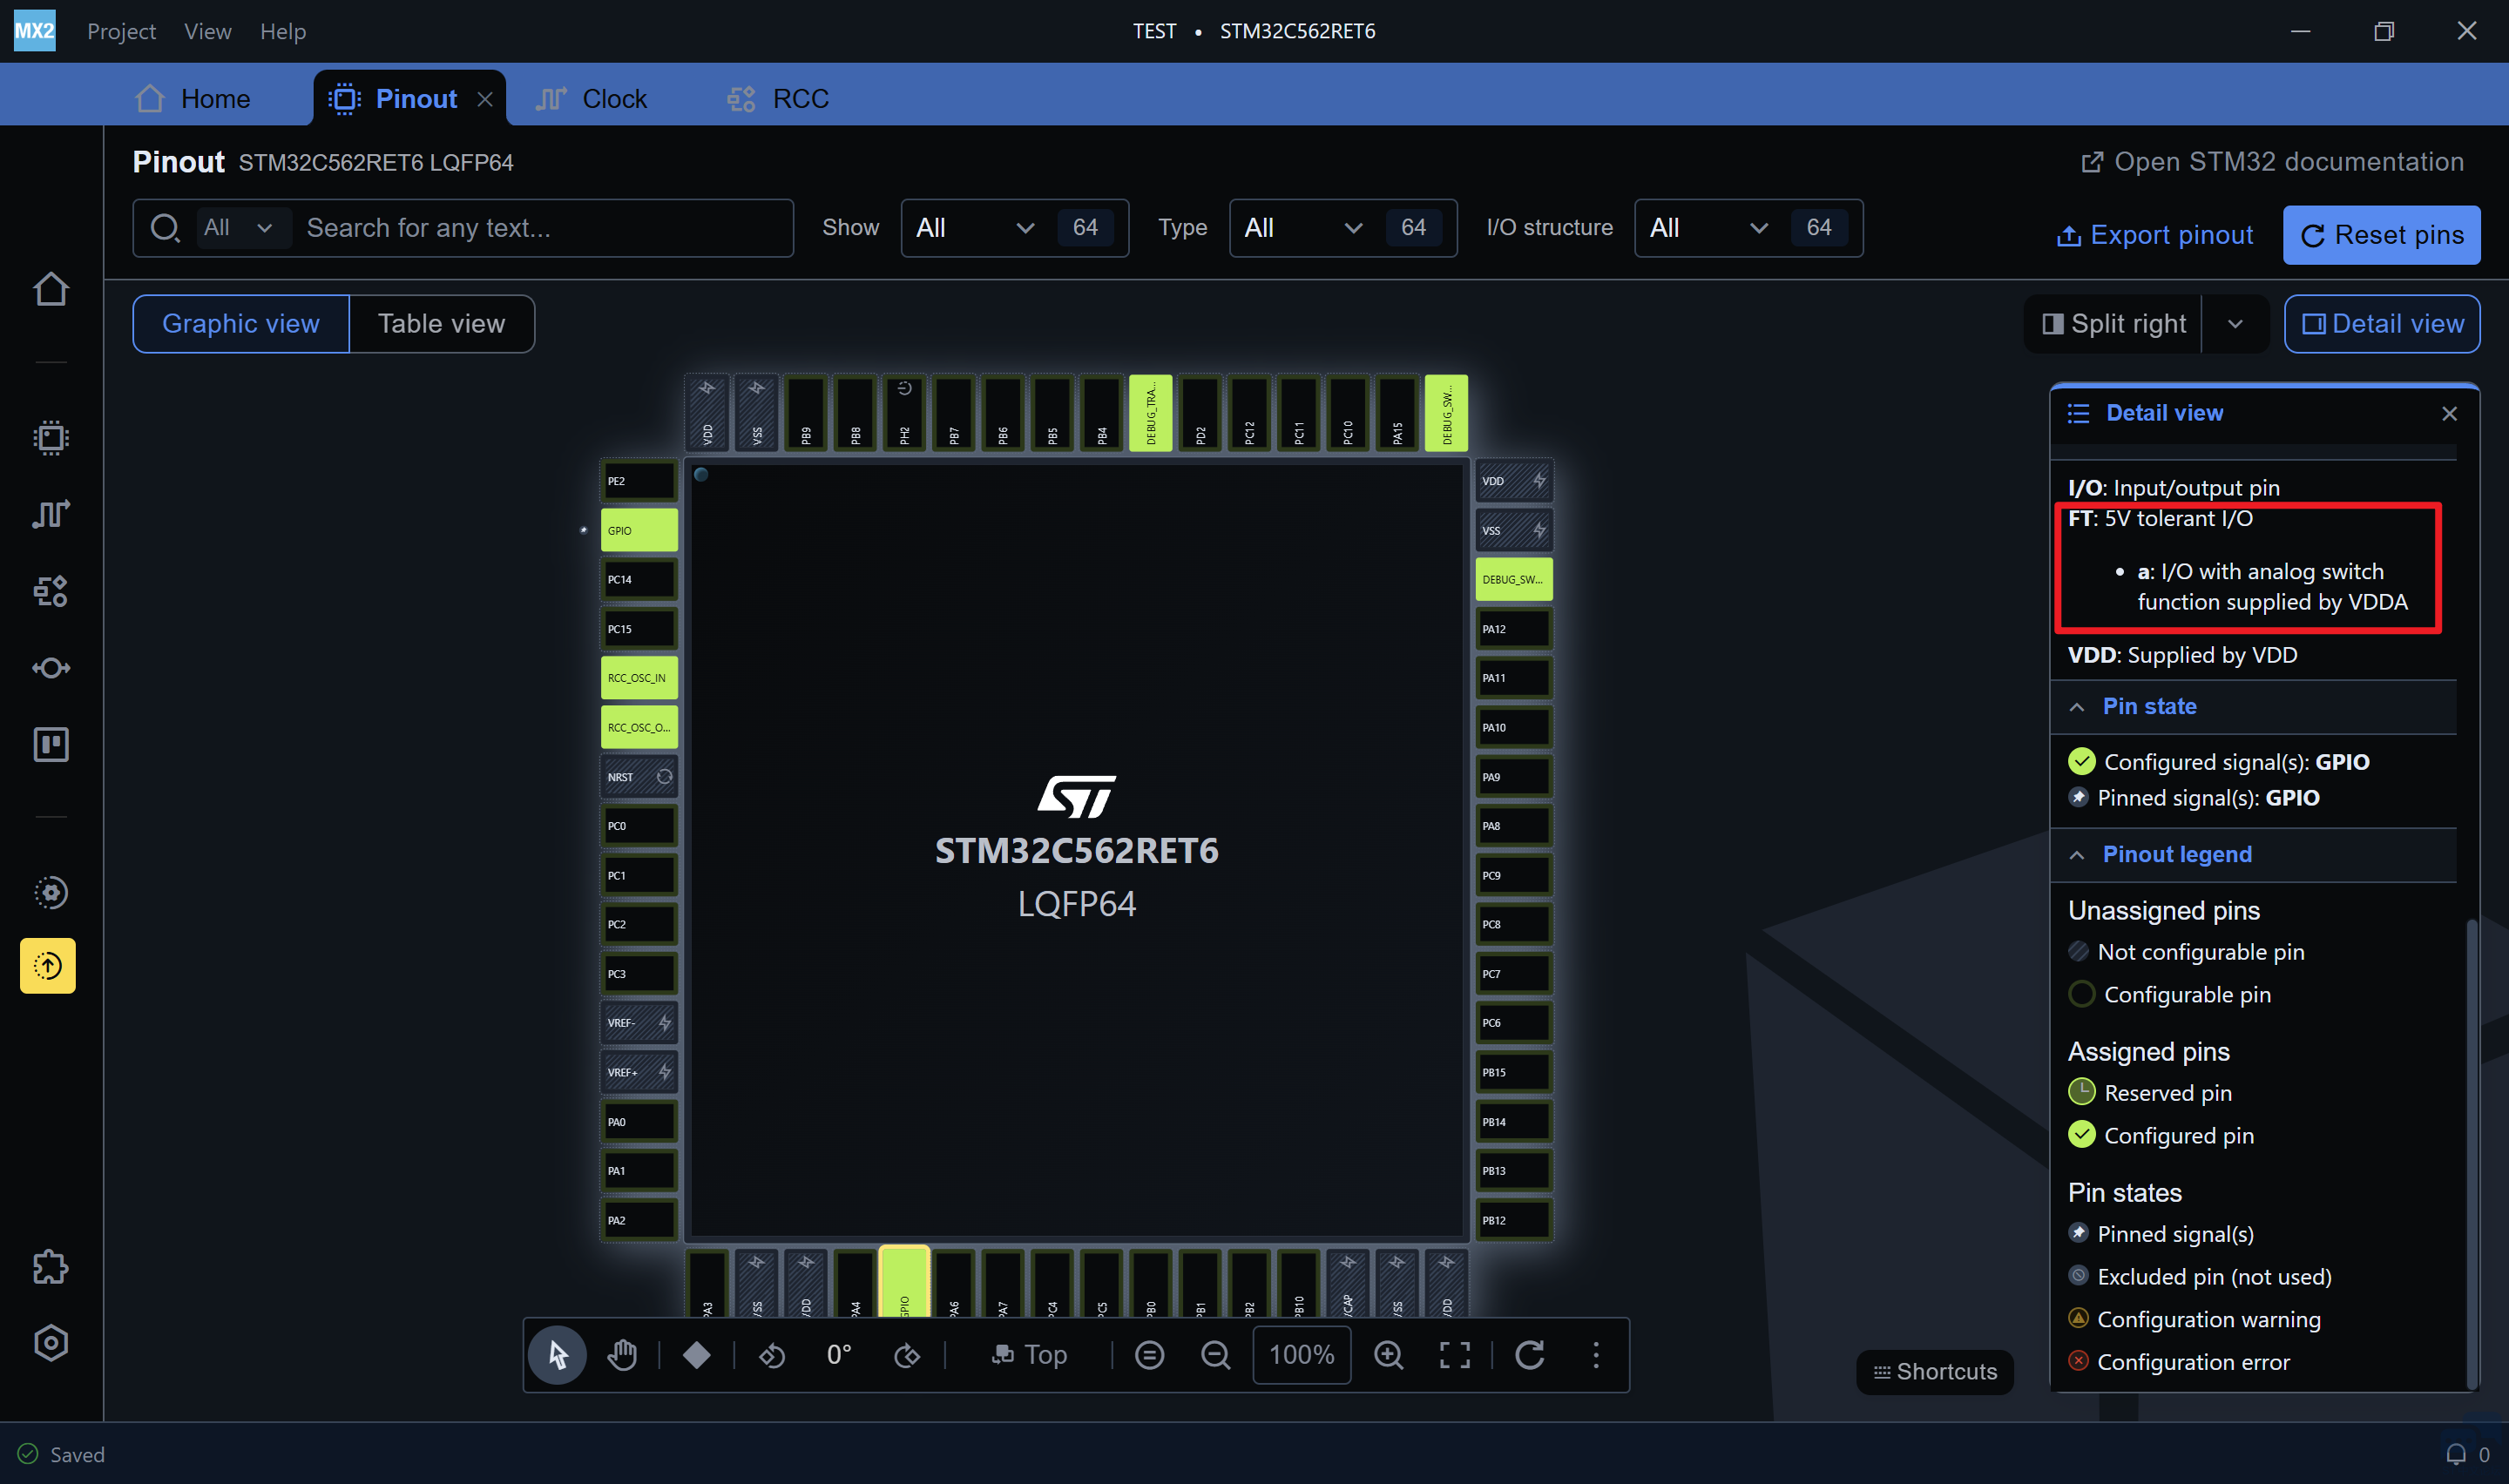Click the Reset pins button
The width and height of the screenshot is (2509, 1484).
(x=2381, y=235)
